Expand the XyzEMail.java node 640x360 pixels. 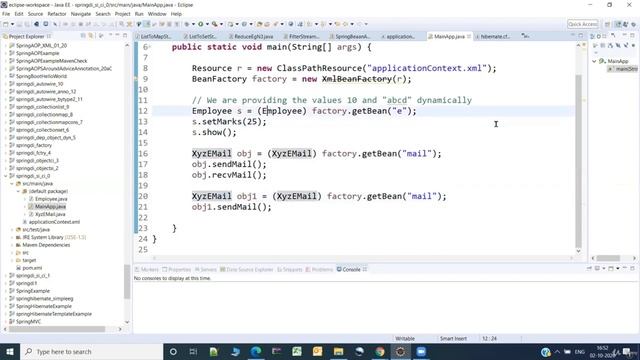pos(25,214)
